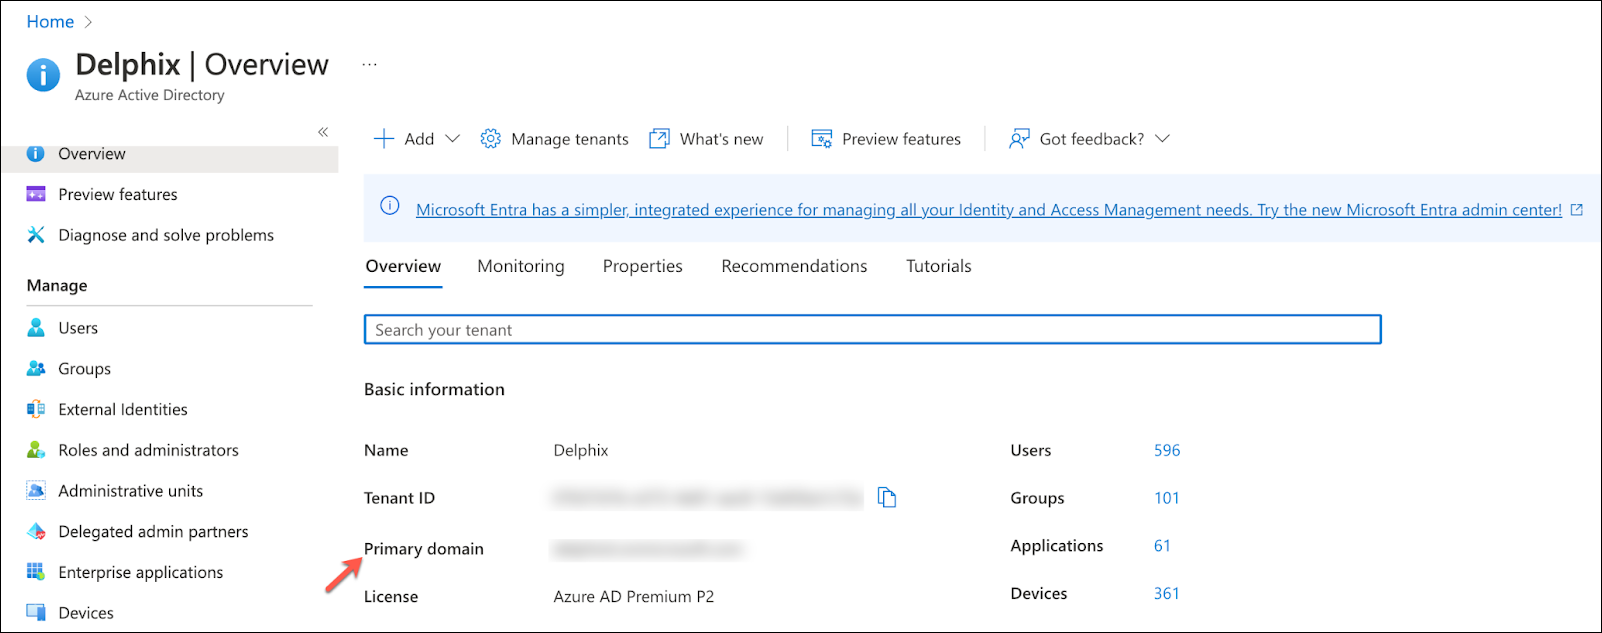
Task: Expand the Add dropdown menu
Action: pos(452,139)
